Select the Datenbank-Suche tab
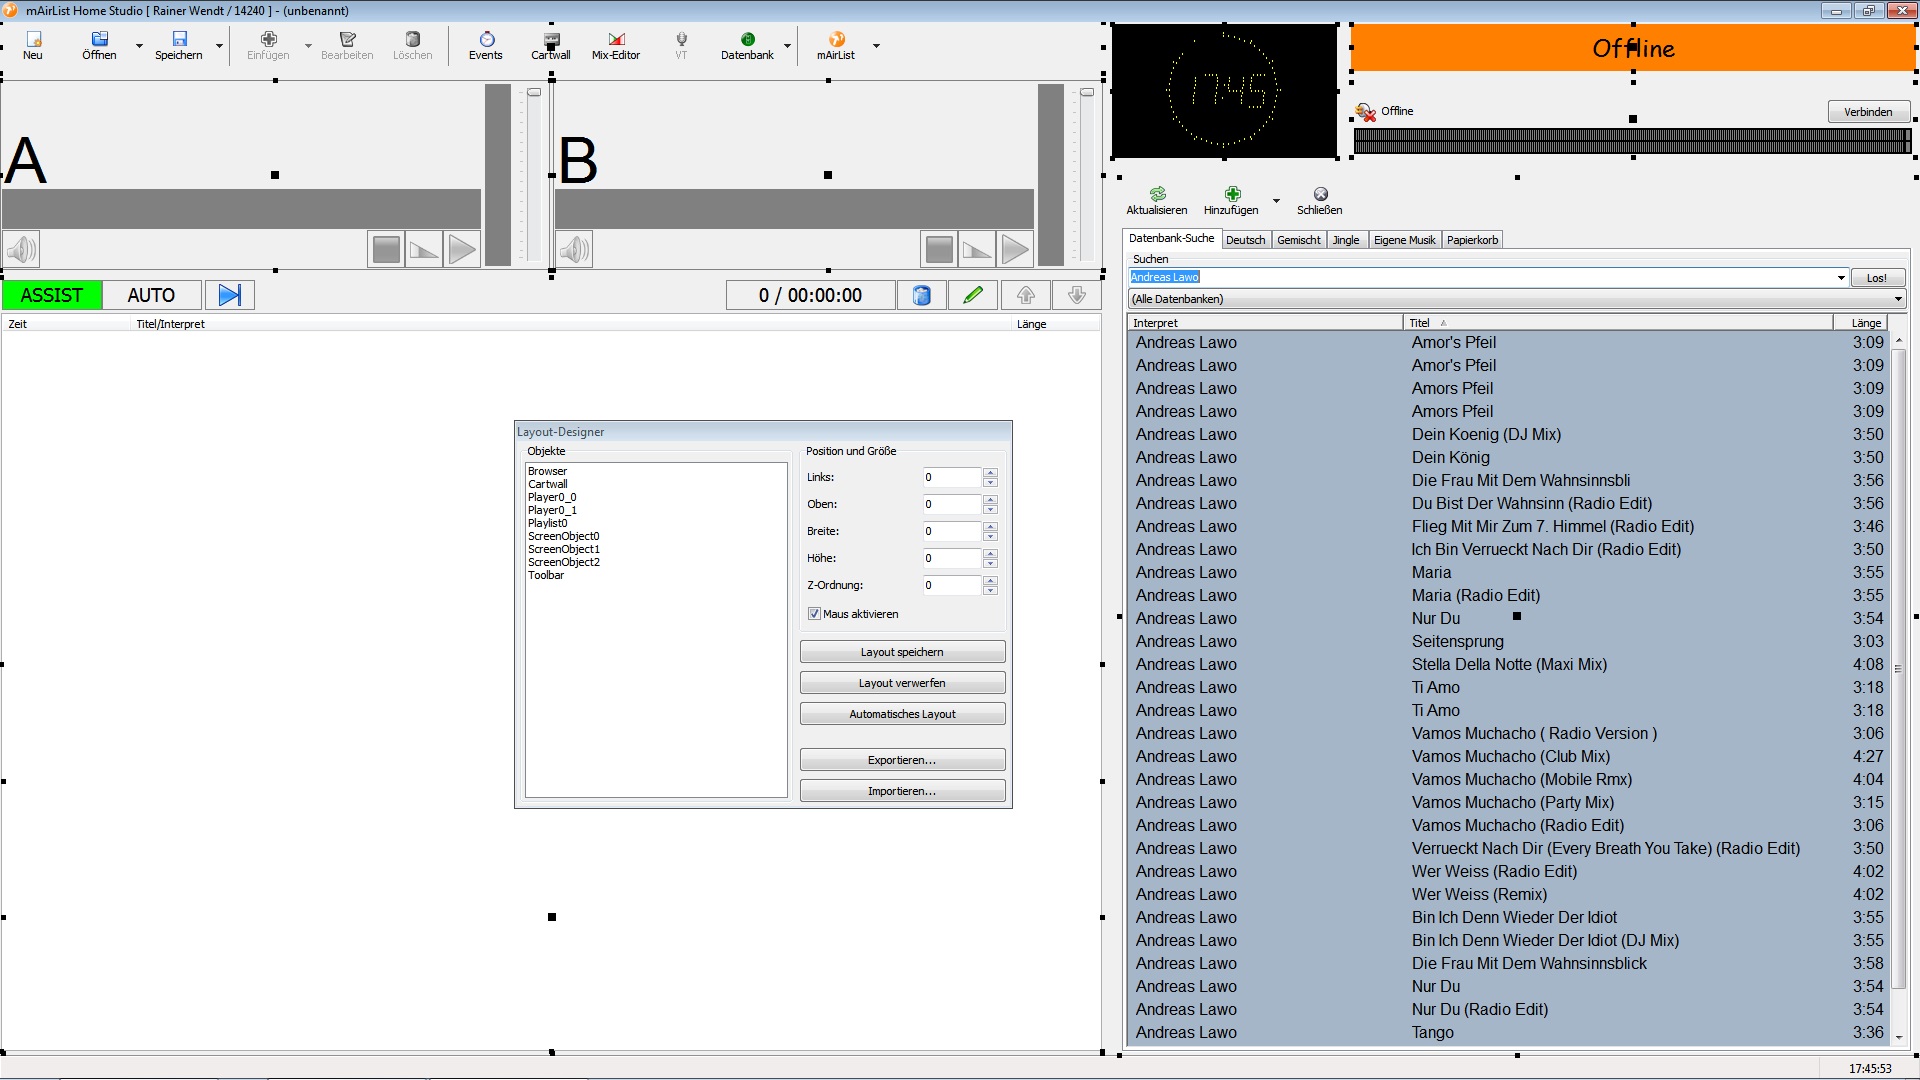Screen dimensions: 1920x1080 point(1171,238)
